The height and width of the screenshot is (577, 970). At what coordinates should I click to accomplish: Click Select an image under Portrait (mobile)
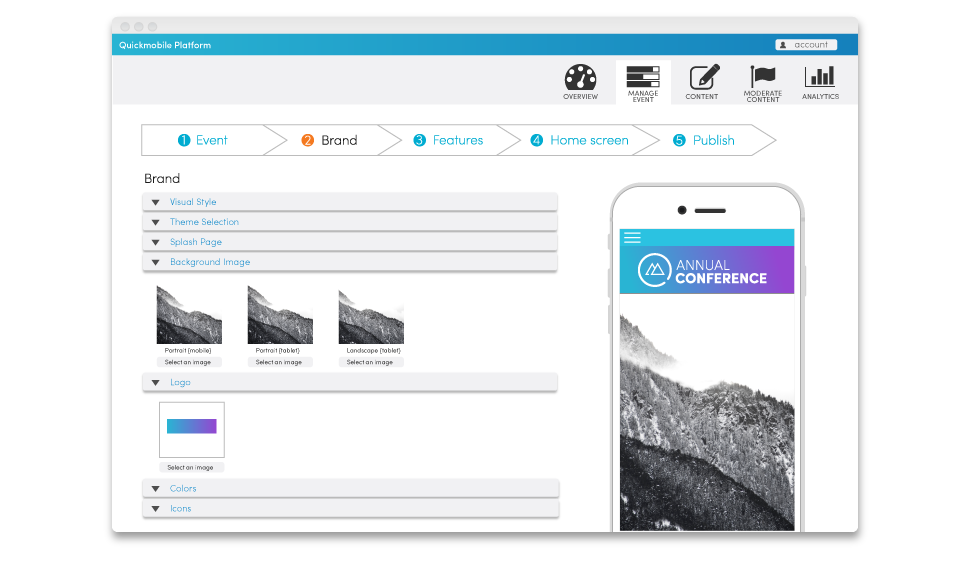pyautogui.click(x=188, y=362)
